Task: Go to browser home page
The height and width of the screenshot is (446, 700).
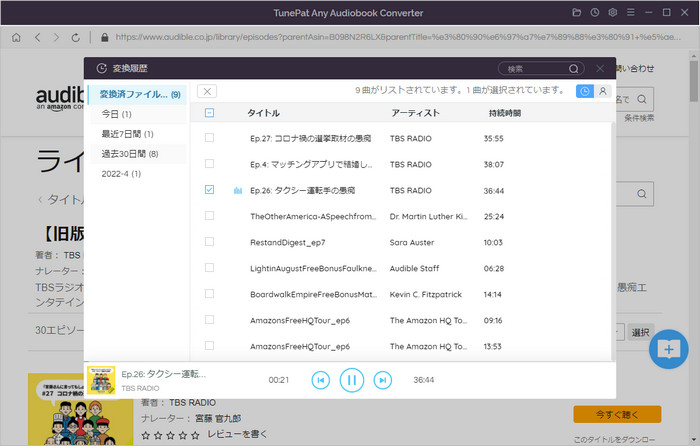Action: click(16, 38)
